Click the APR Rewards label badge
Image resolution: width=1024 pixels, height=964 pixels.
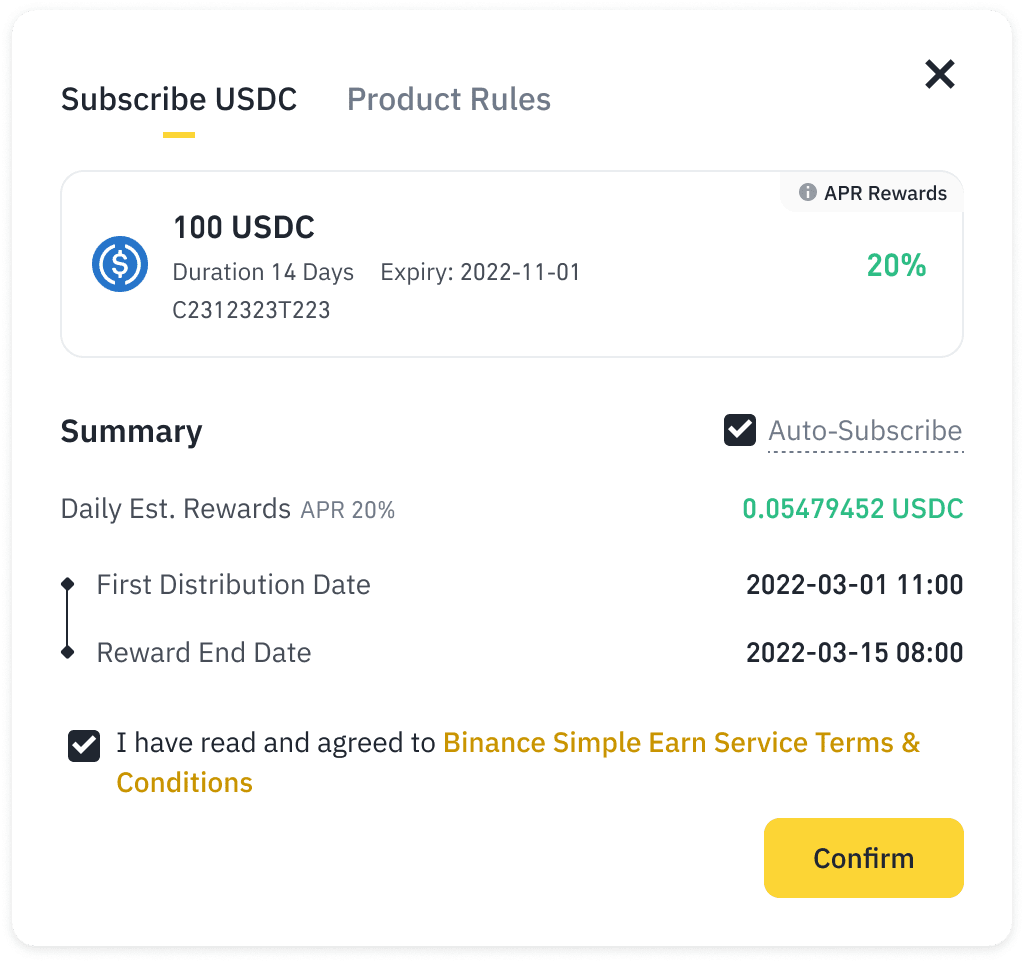pos(884,193)
